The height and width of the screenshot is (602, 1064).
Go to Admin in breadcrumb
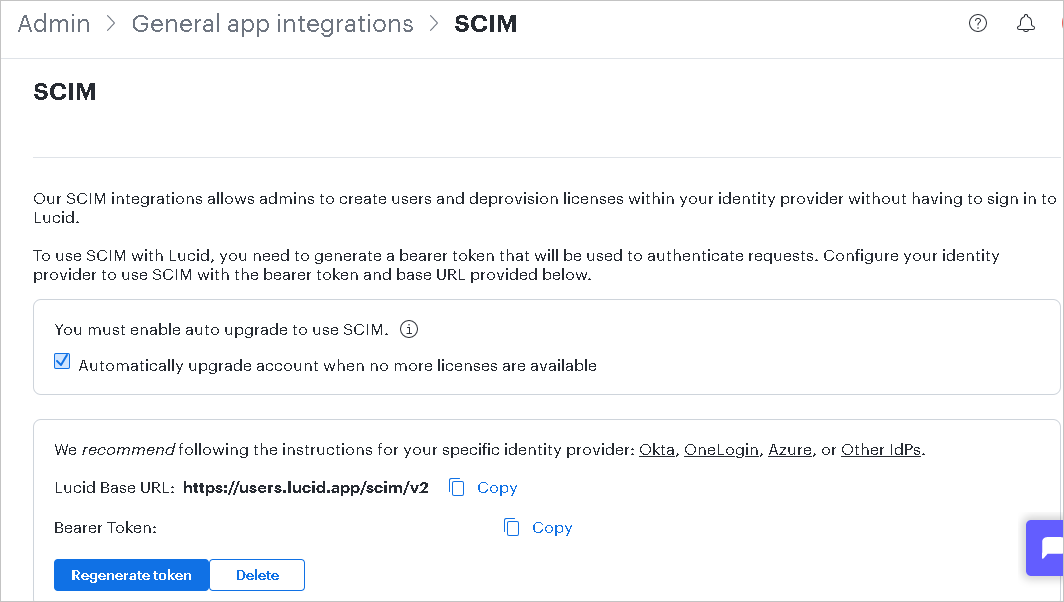click(54, 24)
